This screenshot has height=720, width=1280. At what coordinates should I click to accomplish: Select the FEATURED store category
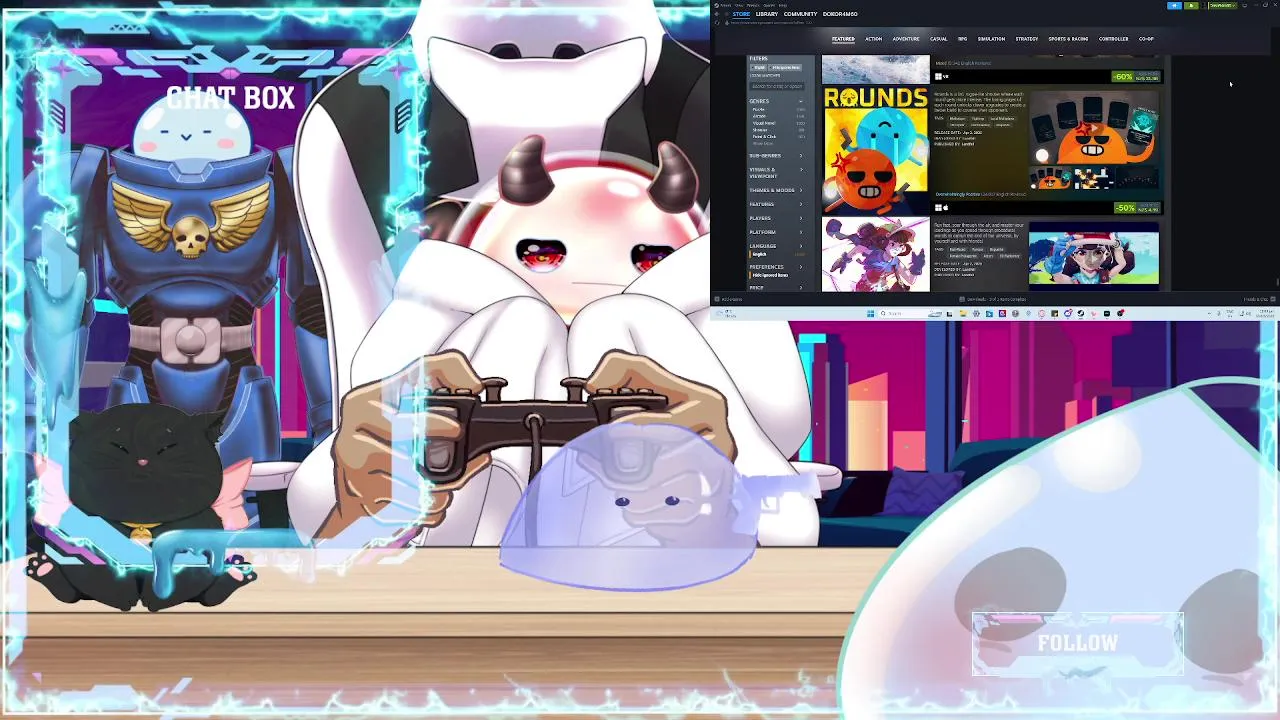click(x=843, y=39)
